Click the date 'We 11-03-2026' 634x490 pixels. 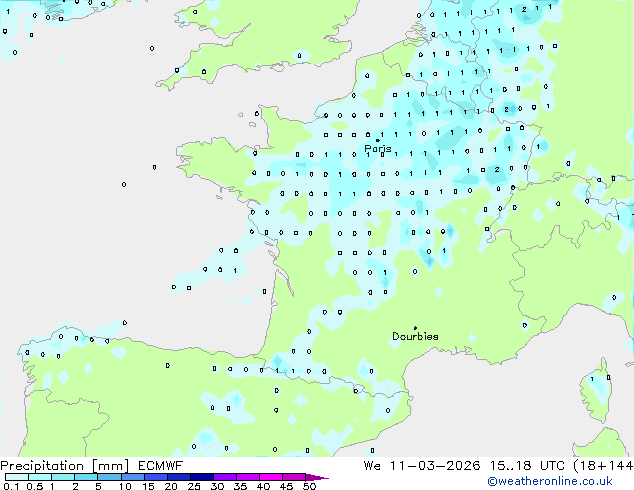(x=422, y=465)
